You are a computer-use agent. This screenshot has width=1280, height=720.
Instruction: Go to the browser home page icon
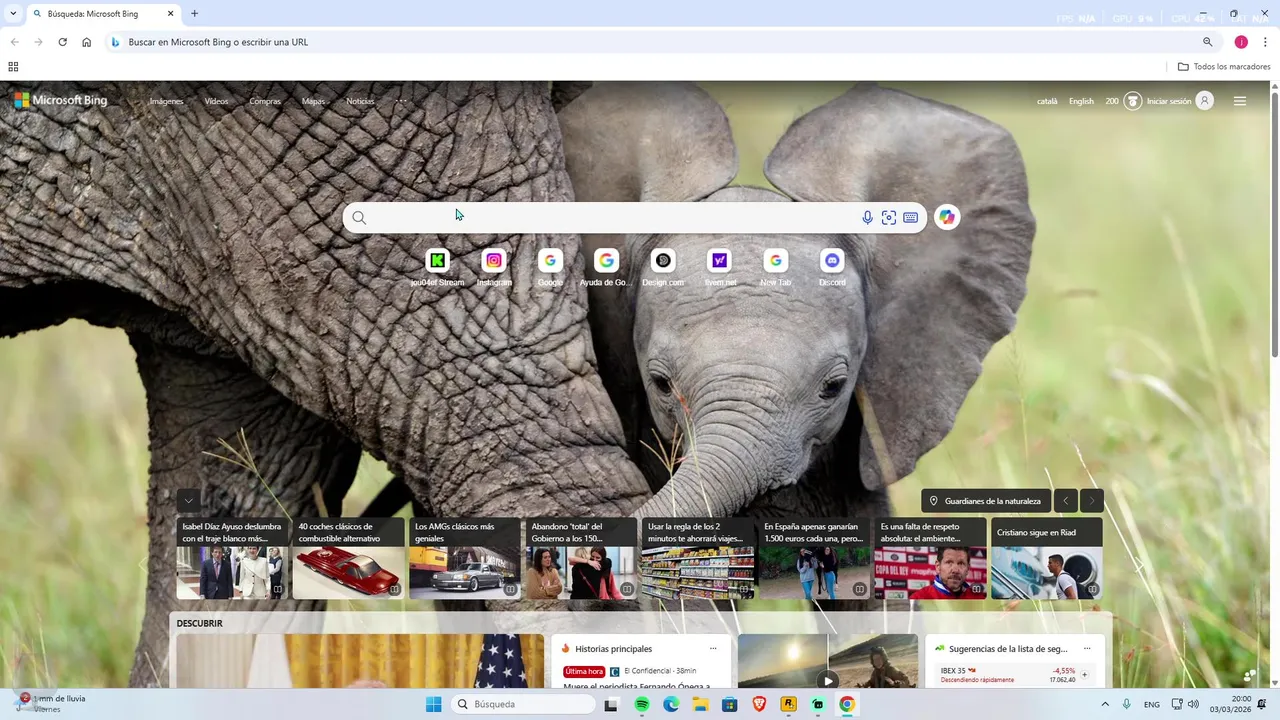tap(87, 42)
